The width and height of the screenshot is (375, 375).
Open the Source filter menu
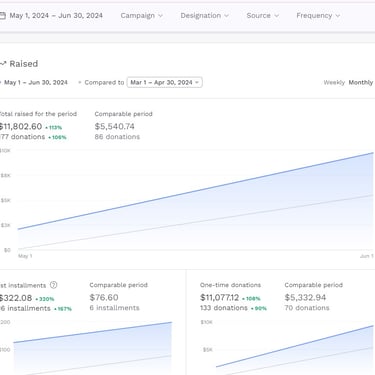262,16
